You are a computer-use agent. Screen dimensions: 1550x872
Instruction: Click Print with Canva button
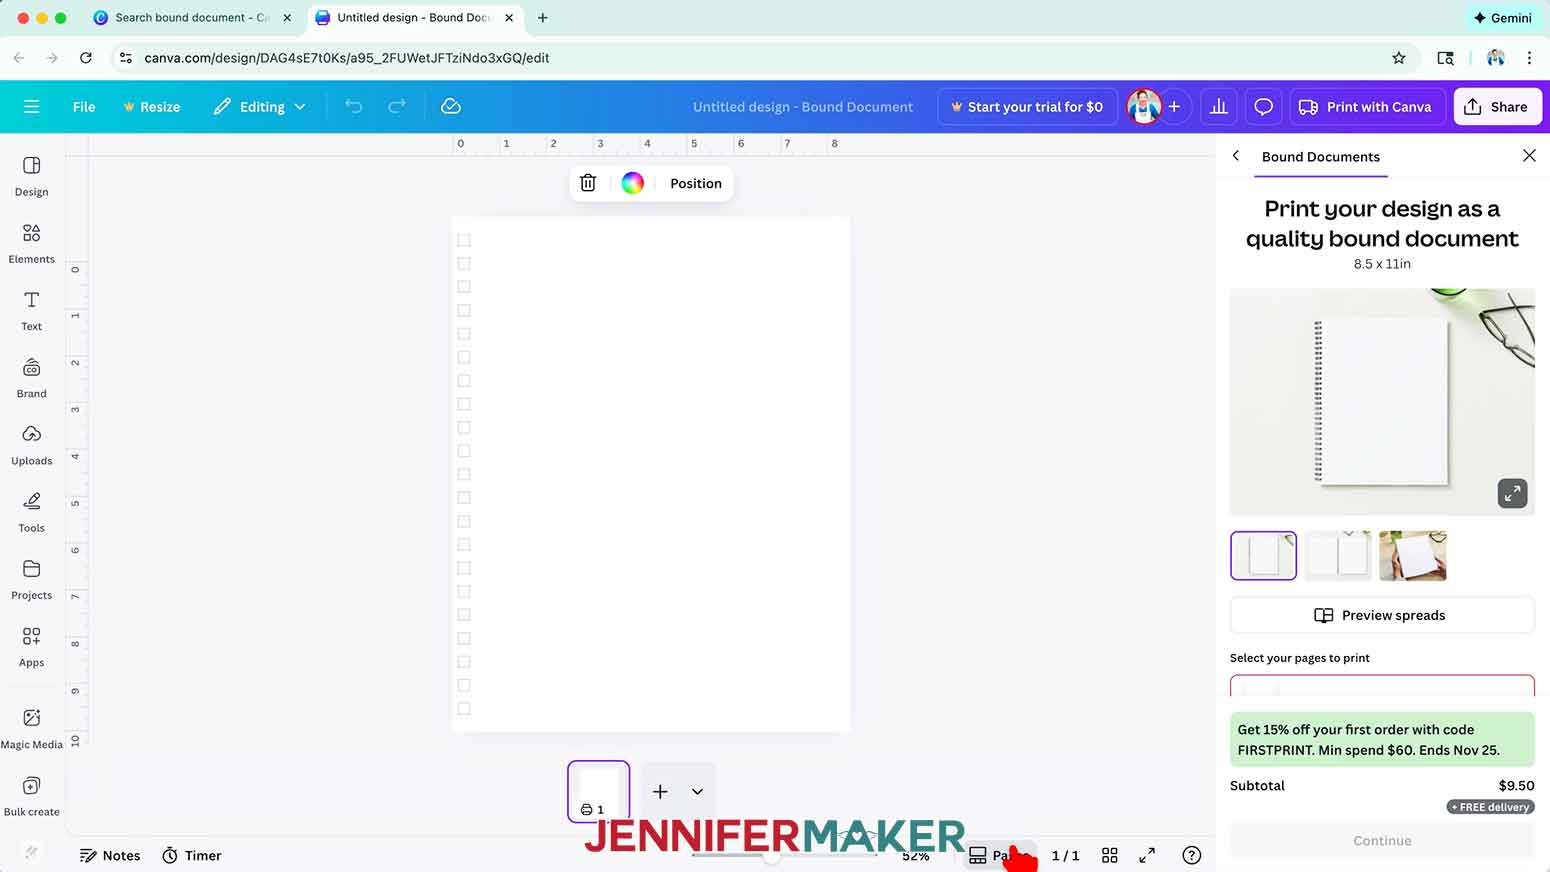pyautogui.click(x=1365, y=107)
